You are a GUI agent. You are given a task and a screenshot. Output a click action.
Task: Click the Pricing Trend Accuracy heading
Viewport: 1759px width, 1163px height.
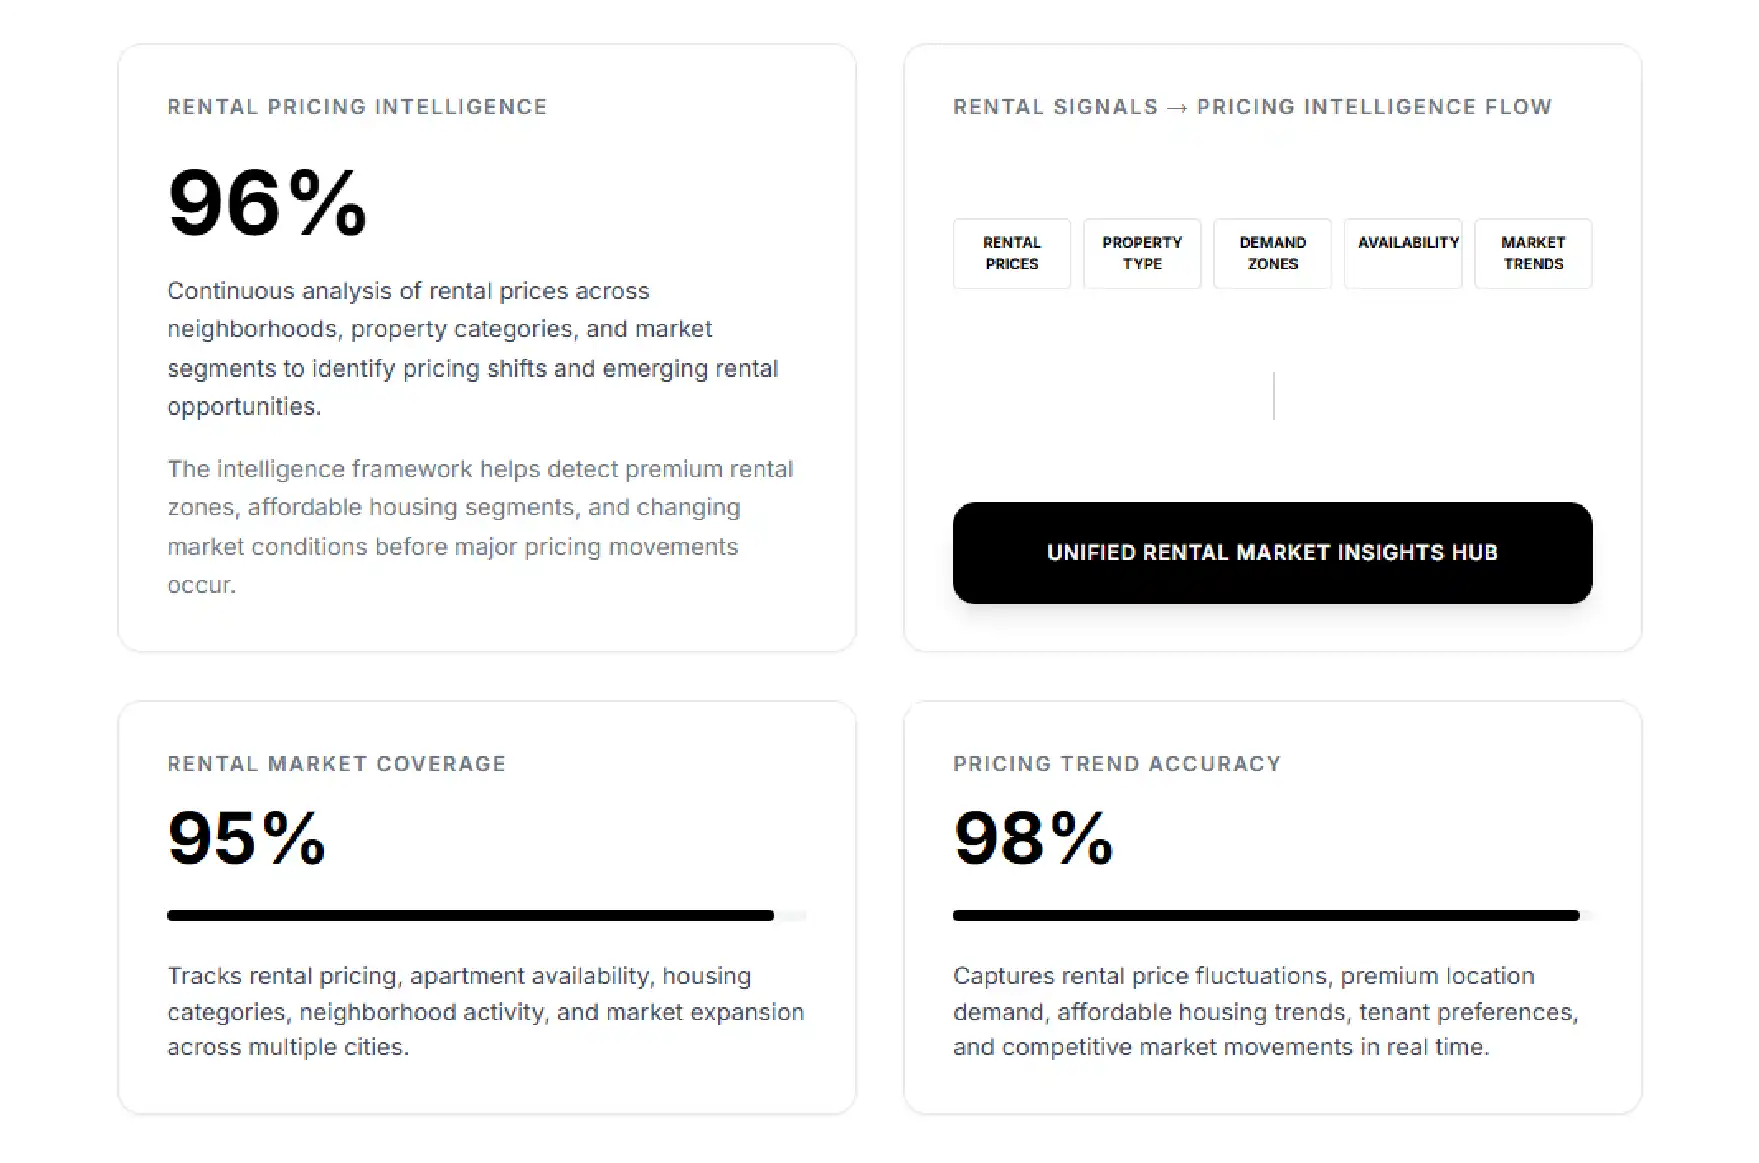1117,764
